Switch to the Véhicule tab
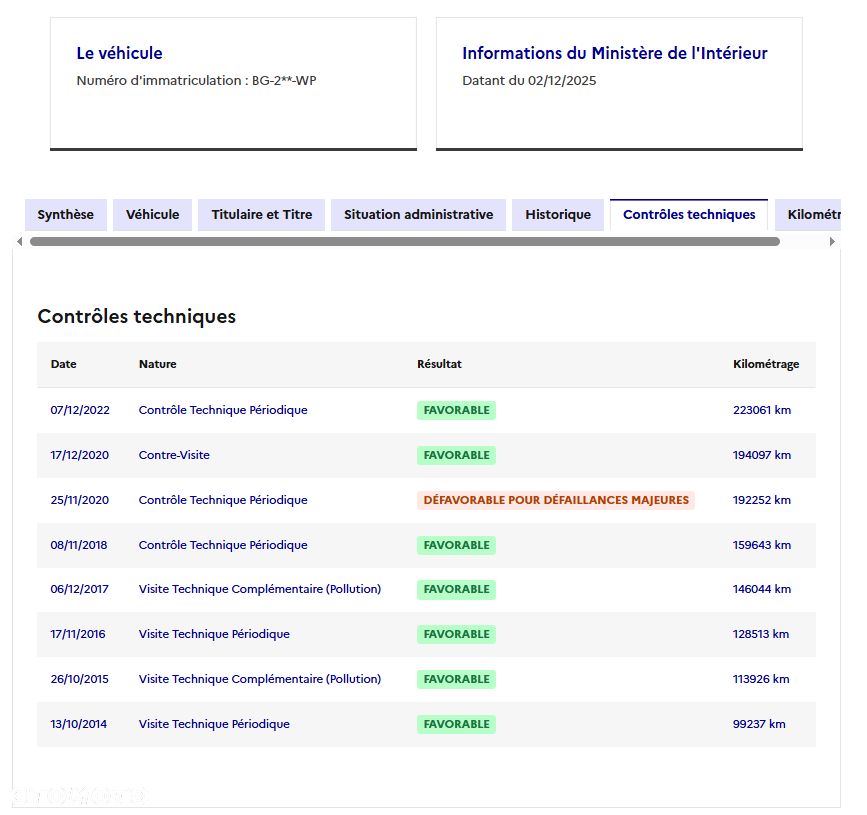Image resolution: width=867 pixels, height=815 pixels. pyautogui.click(x=153, y=215)
